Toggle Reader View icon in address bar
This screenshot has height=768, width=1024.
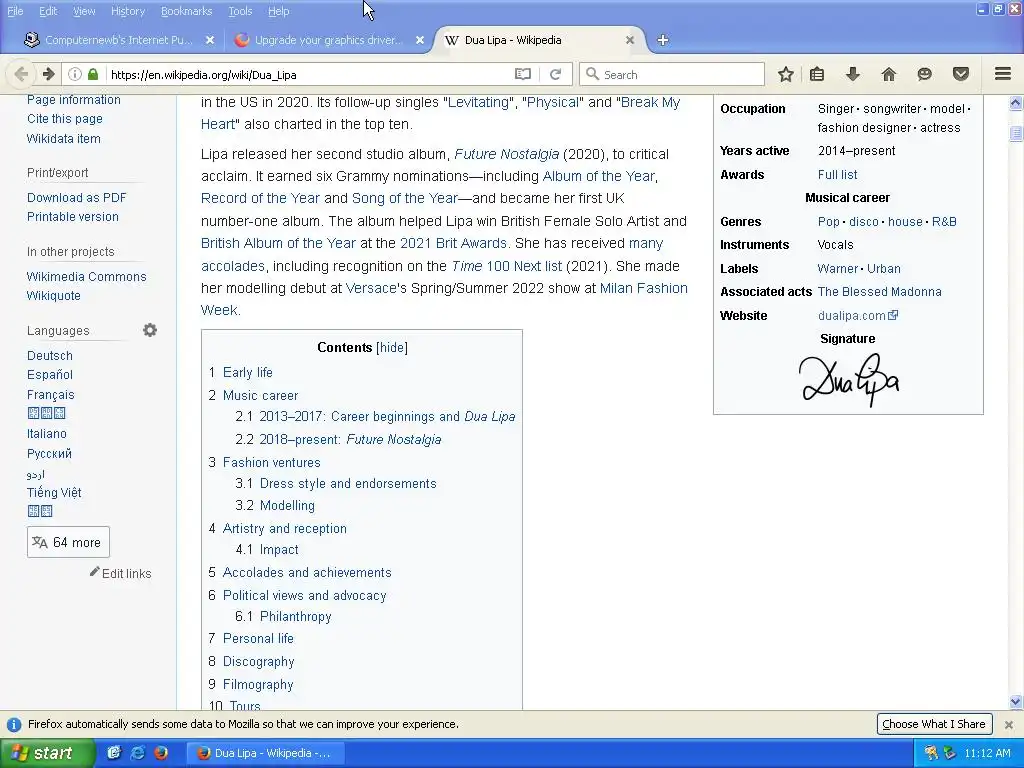pos(522,74)
